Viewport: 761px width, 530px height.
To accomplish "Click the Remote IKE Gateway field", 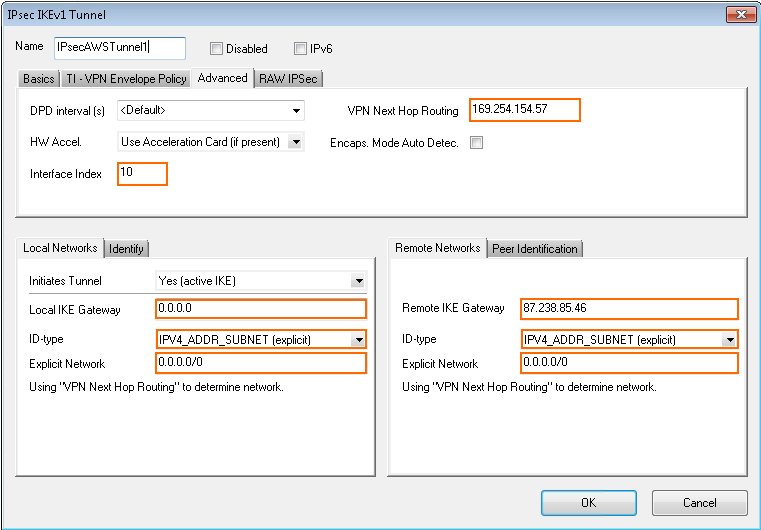I will click(629, 309).
